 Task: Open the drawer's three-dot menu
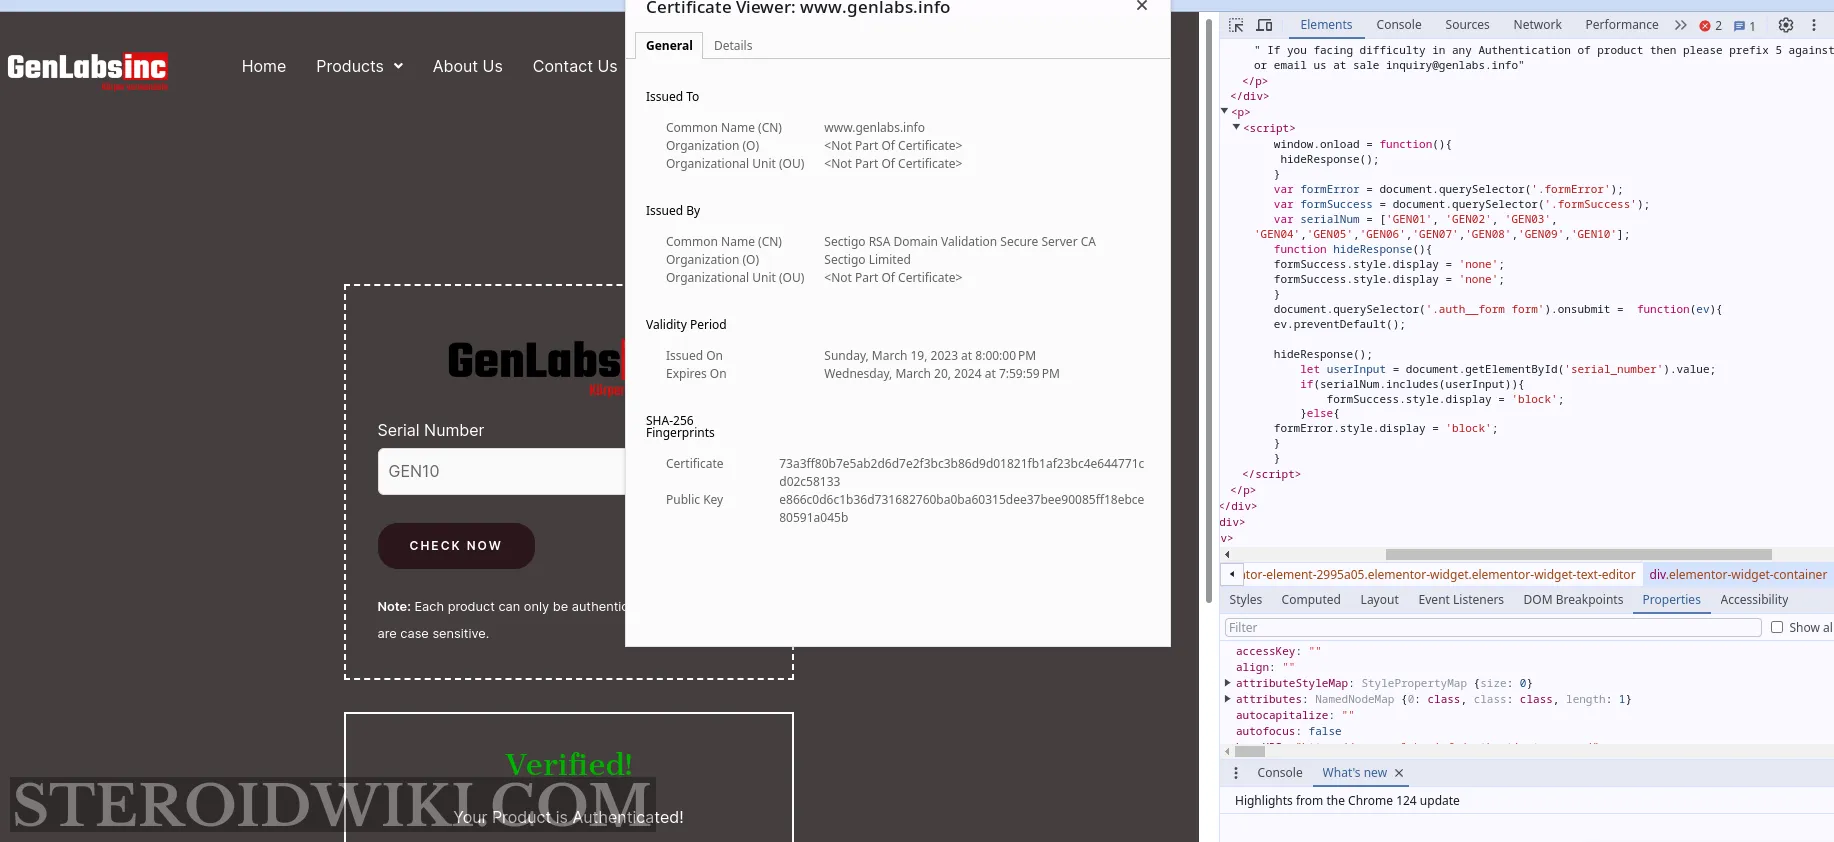pos(1236,773)
